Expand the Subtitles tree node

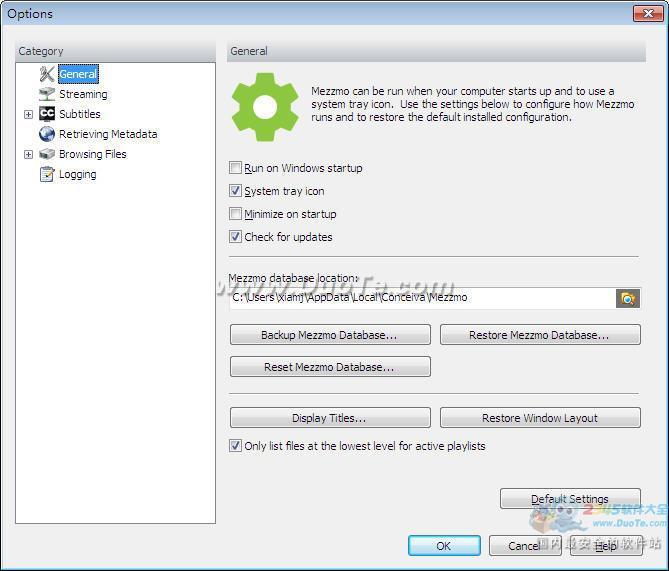coord(28,114)
